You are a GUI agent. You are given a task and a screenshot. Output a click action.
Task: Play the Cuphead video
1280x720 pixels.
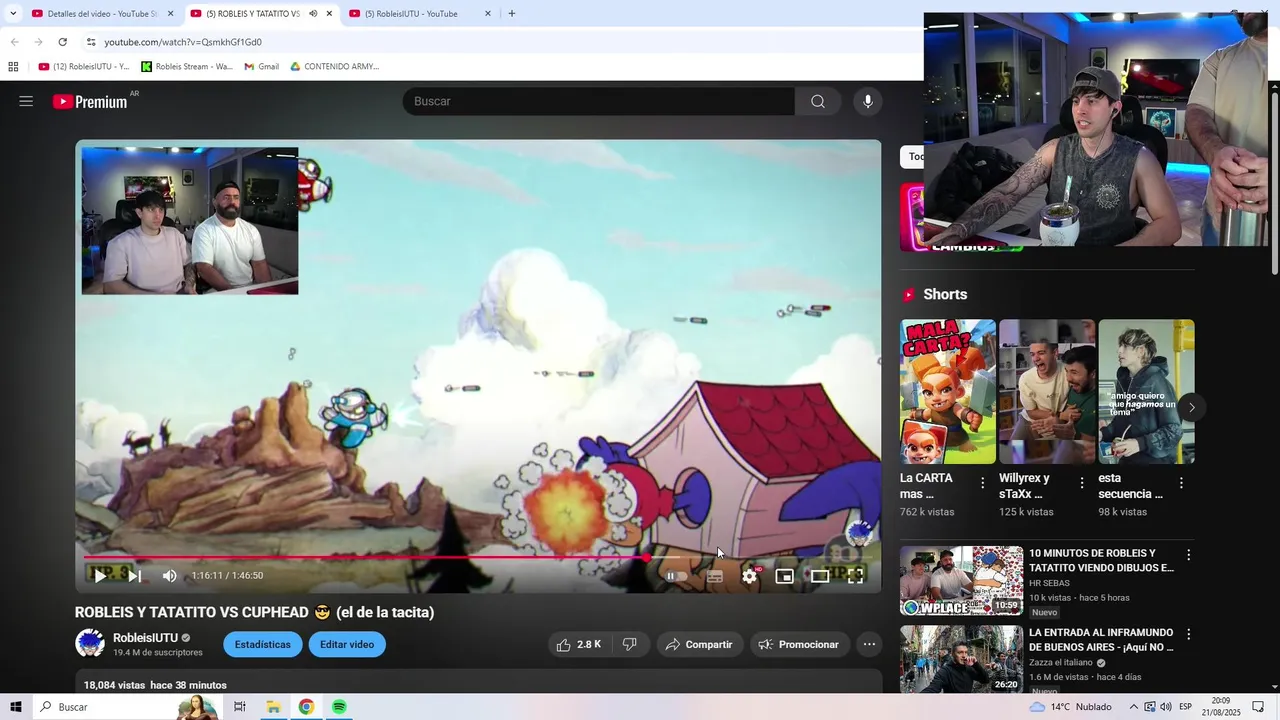[x=100, y=576]
